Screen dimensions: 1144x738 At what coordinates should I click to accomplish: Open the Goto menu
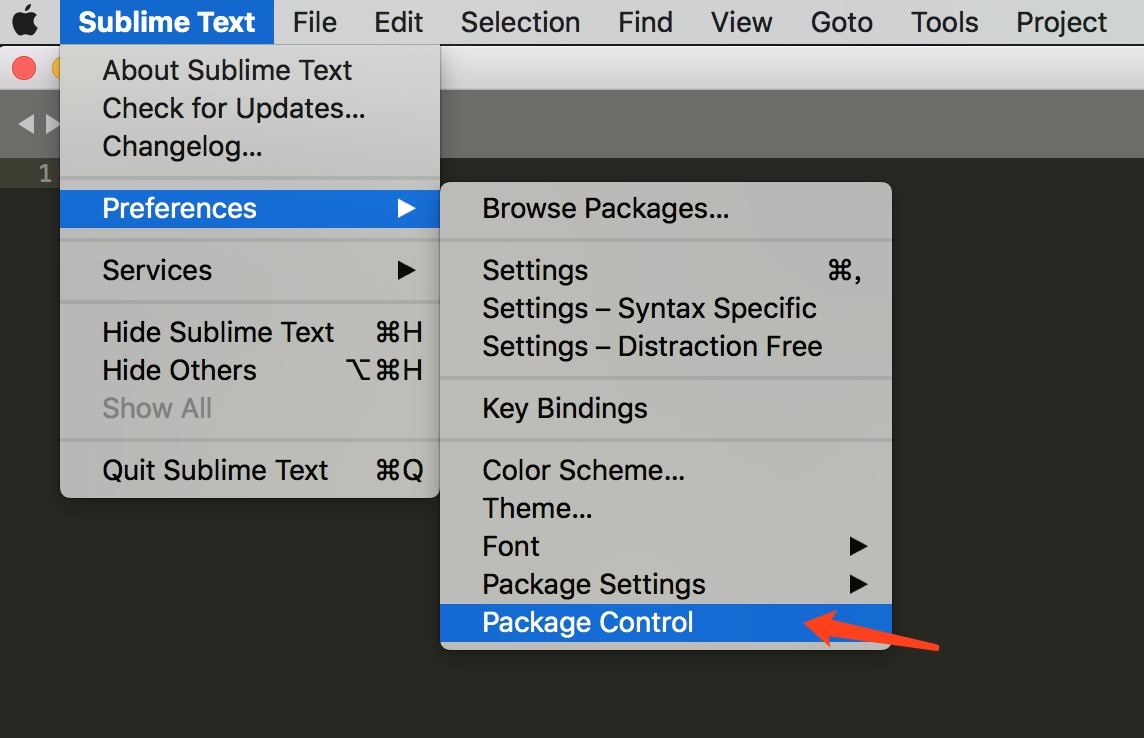coord(841,22)
